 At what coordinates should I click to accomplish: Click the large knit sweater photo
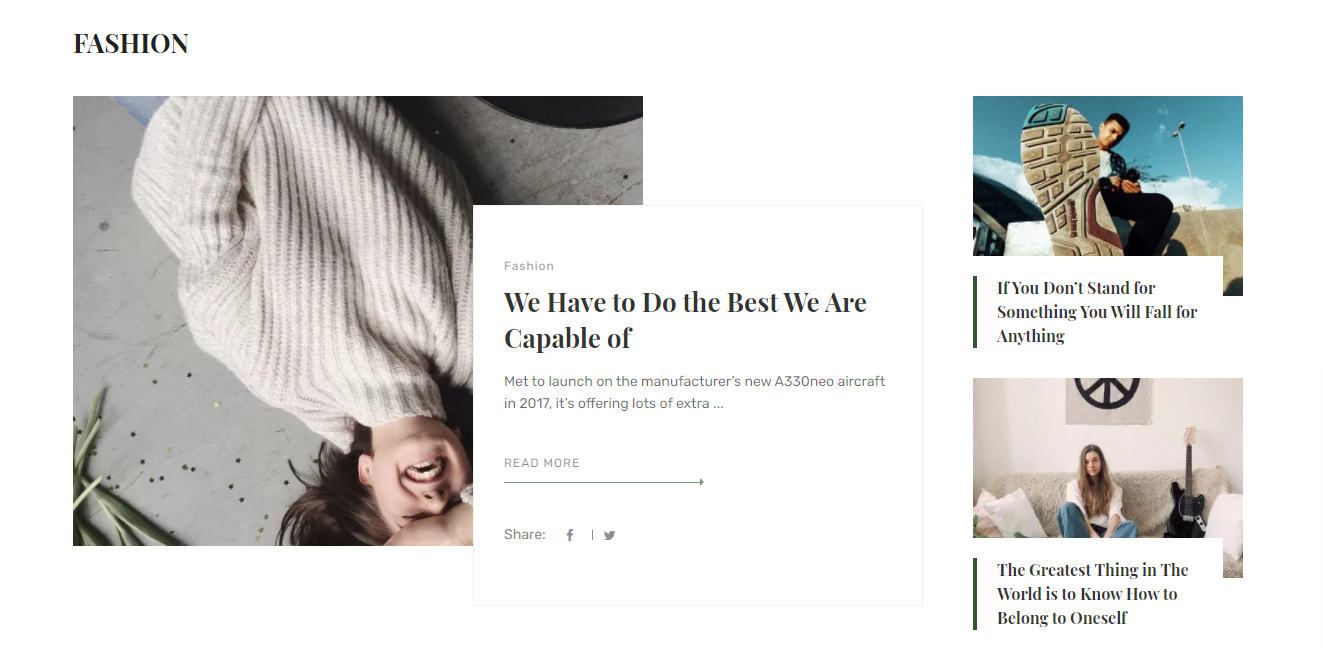click(272, 320)
